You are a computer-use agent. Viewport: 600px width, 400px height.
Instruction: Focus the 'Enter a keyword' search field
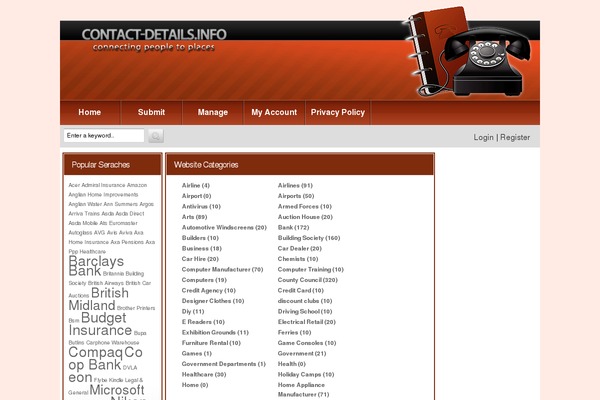[x=104, y=136]
